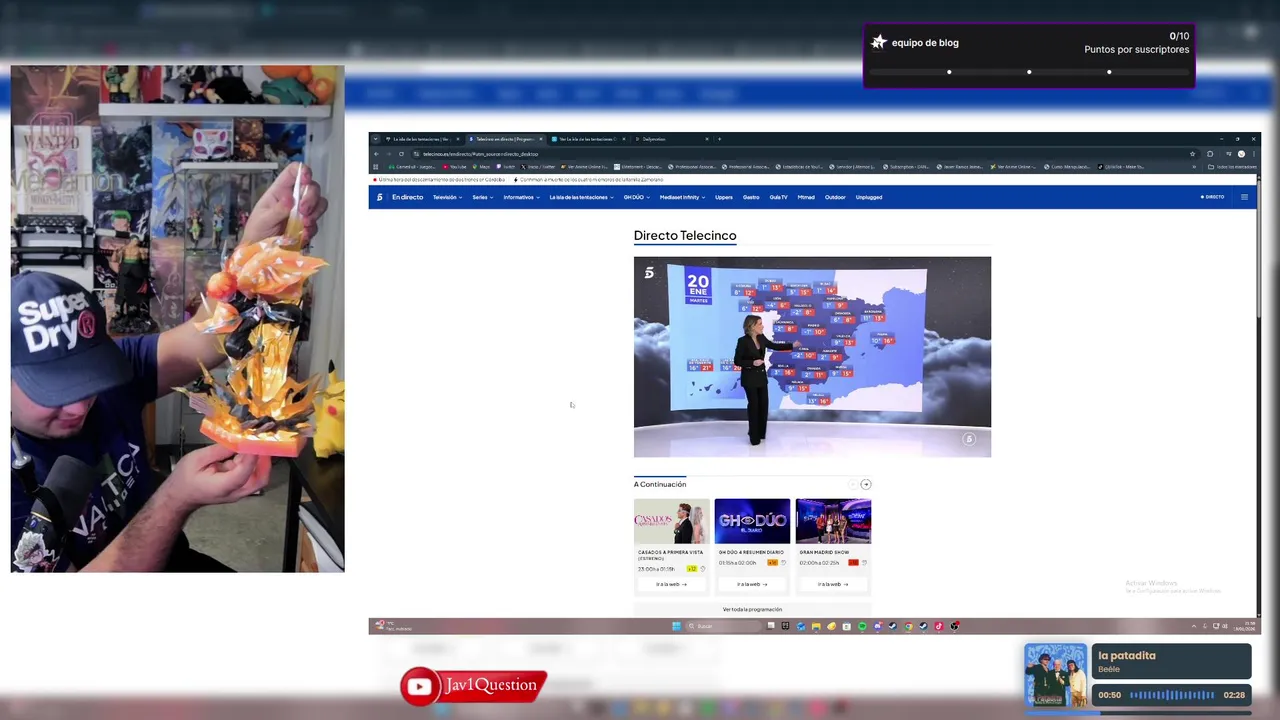Screen dimensions: 1280x720
Task: Open the Maps bookmark
Action: tap(481, 166)
